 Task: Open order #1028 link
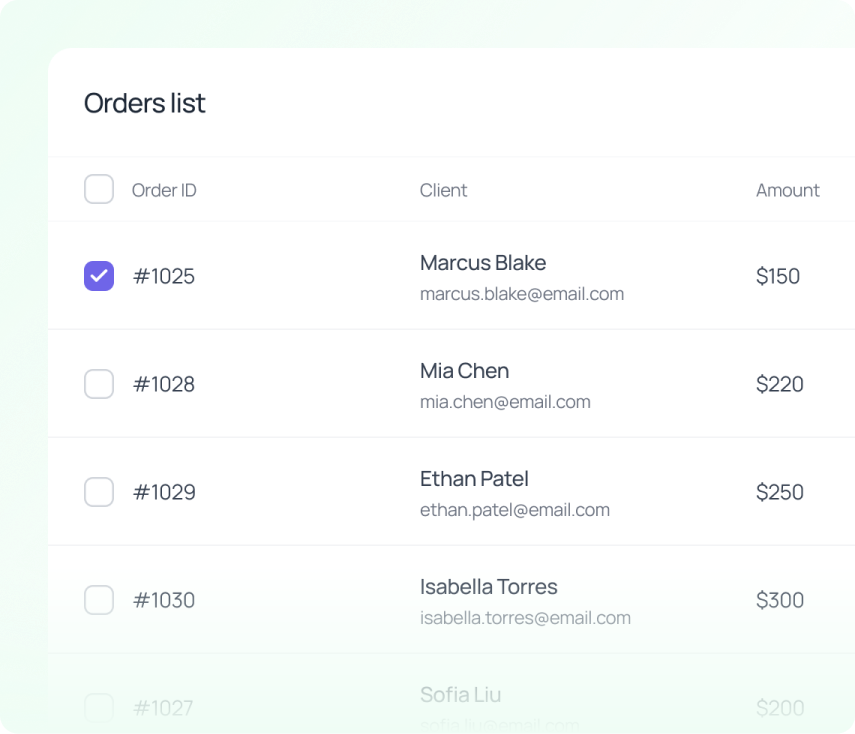pos(164,384)
